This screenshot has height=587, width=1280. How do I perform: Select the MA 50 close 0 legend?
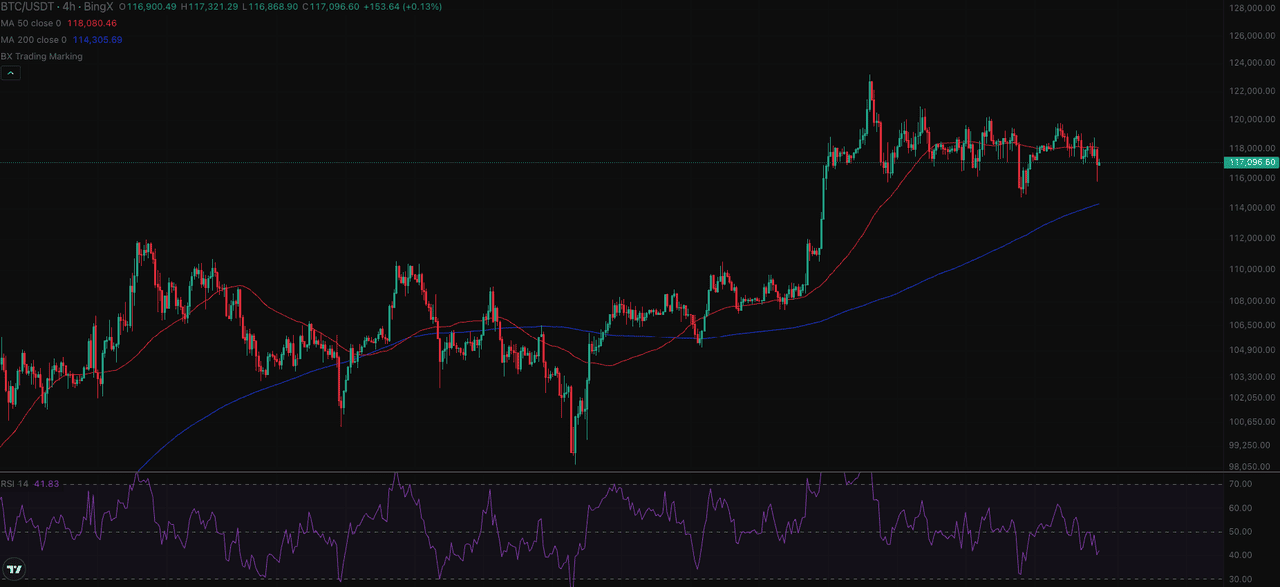[30, 23]
